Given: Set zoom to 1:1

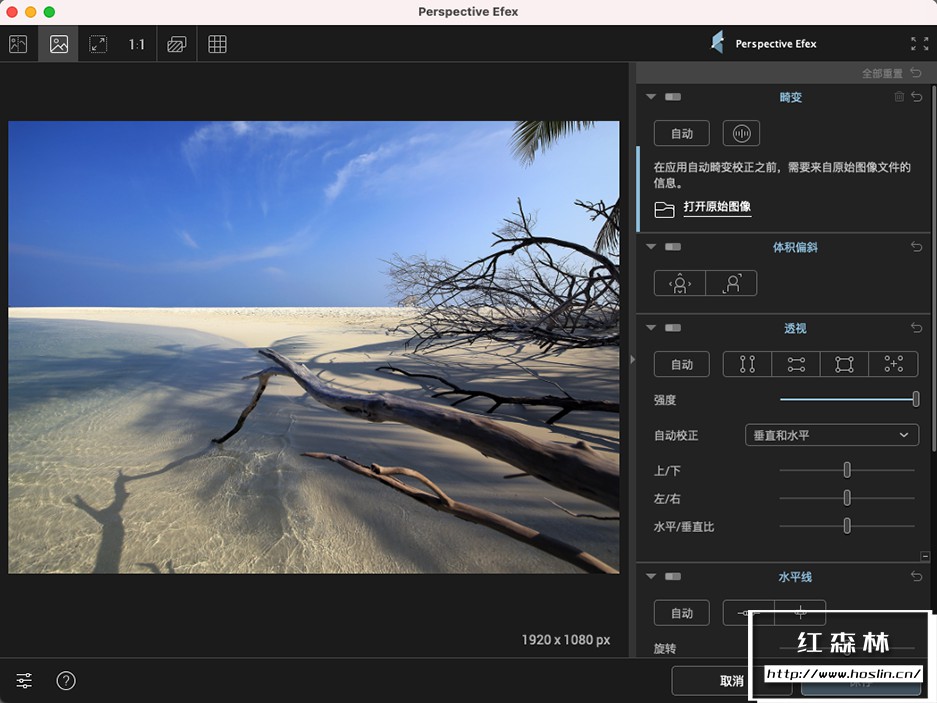Looking at the screenshot, I should [x=137, y=44].
